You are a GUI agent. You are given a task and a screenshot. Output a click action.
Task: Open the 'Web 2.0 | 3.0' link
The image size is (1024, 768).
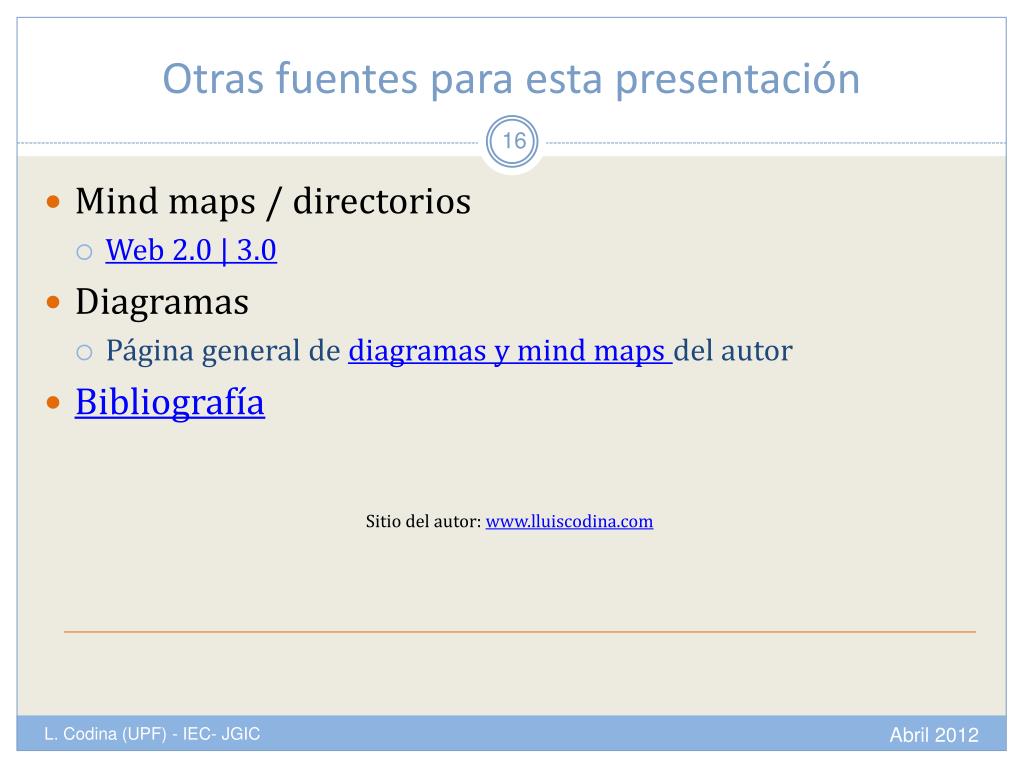point(191,250)
